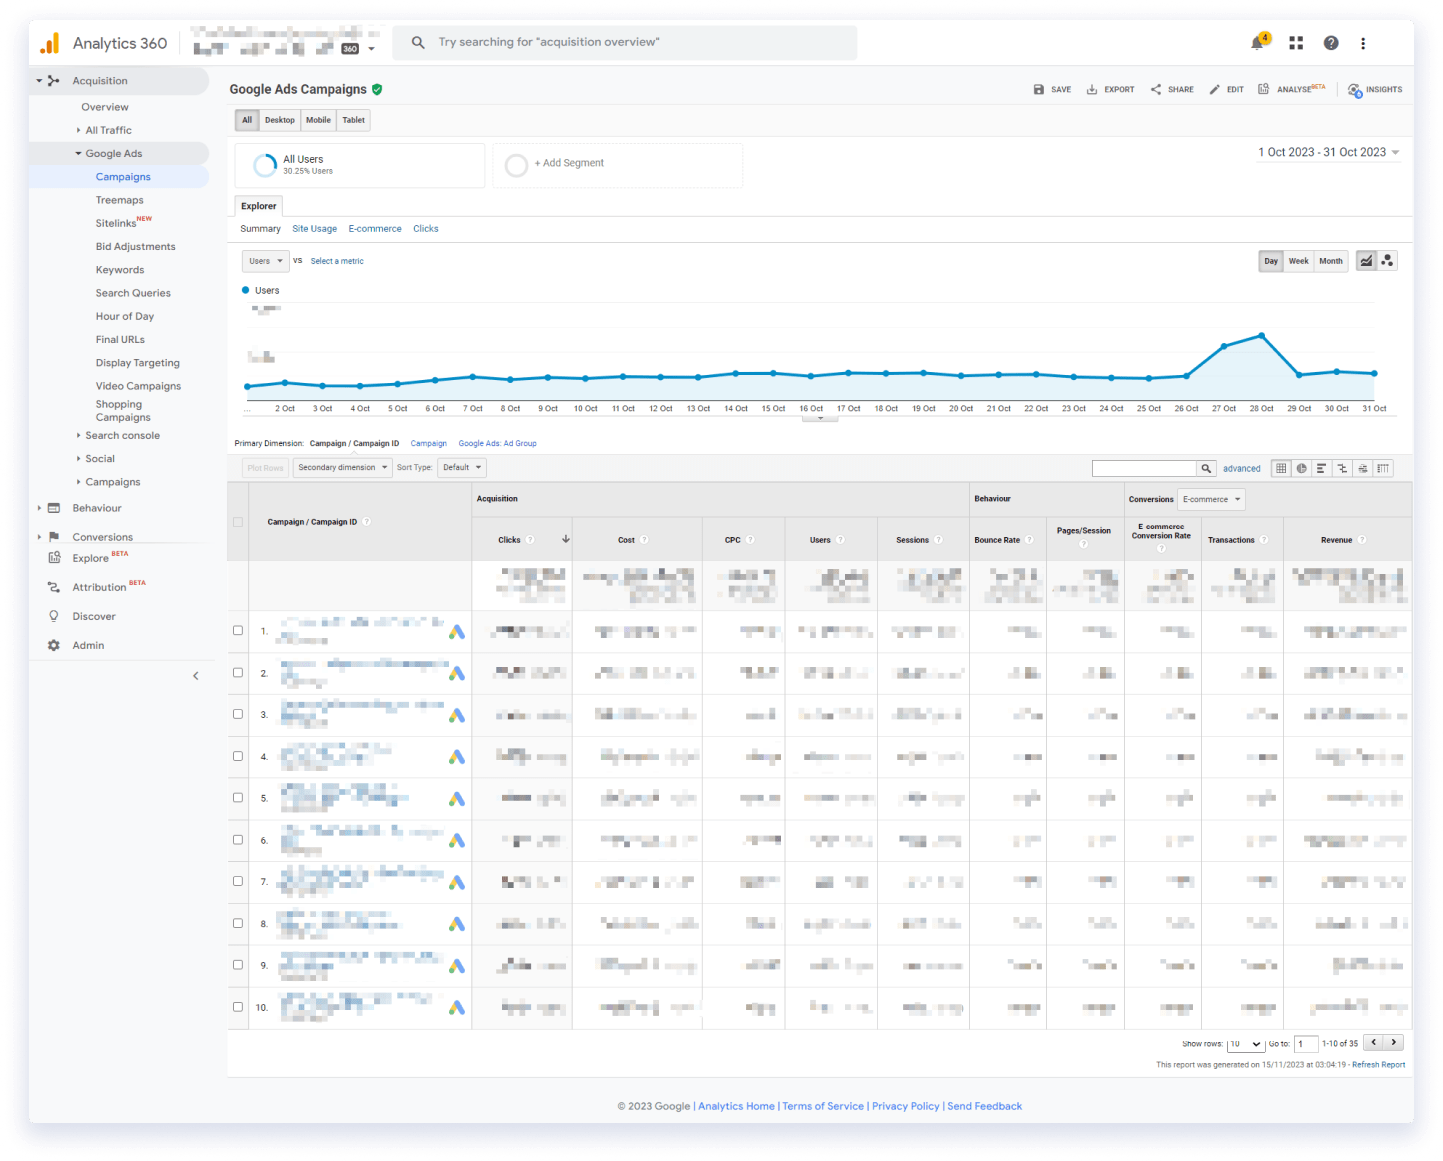
Task: Switch to the Mobile segment tab
Action: [318, 120]
